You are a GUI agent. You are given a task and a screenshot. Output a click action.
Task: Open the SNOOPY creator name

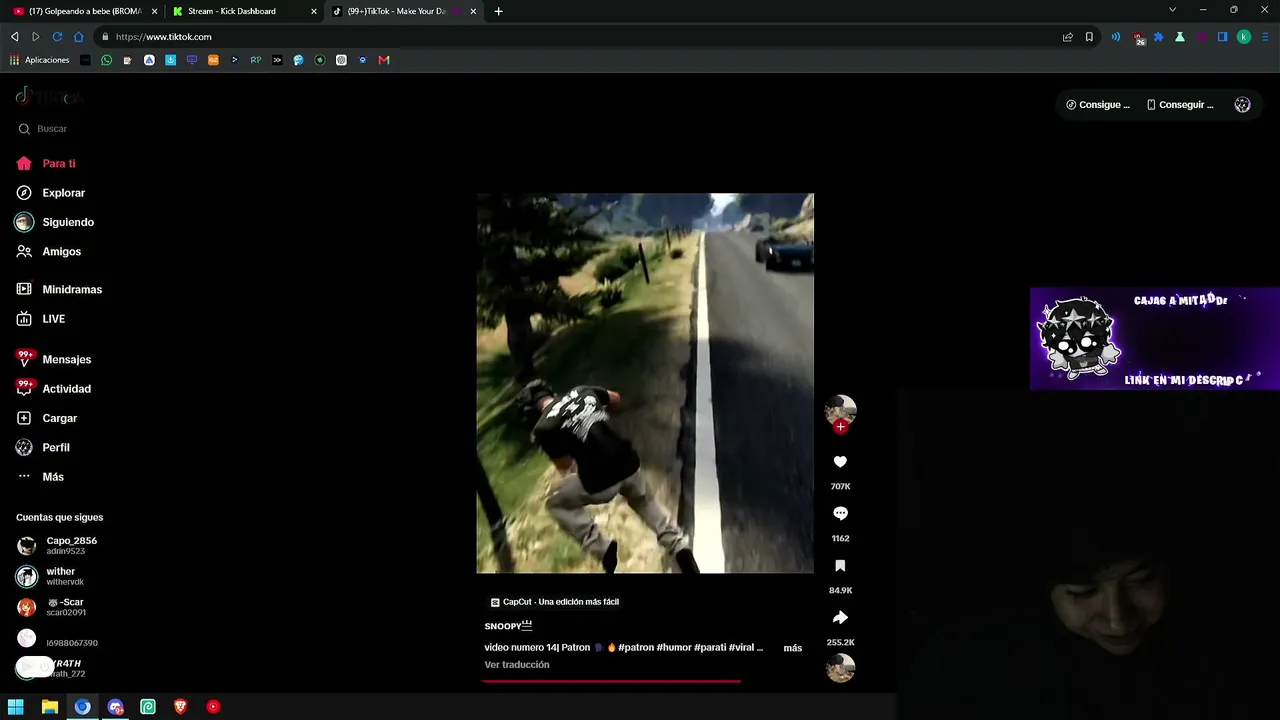point(508,626)
